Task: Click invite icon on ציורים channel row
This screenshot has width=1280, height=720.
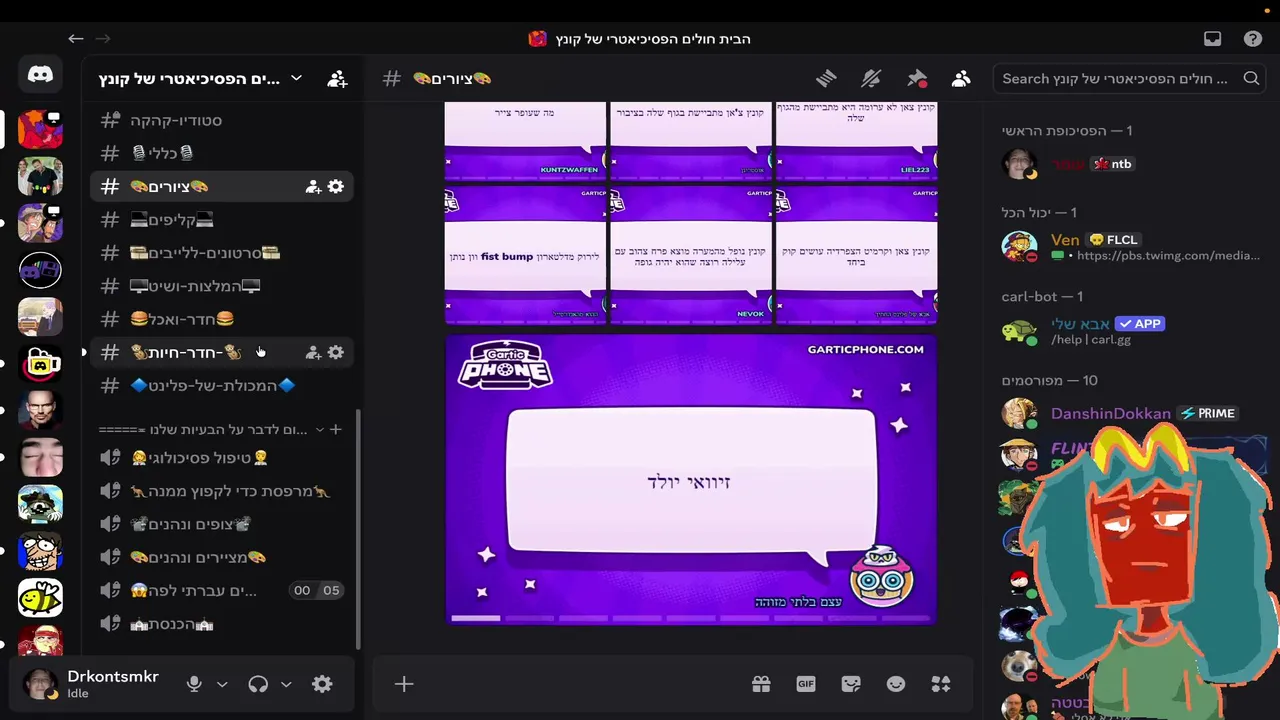Action: point(313,186)
